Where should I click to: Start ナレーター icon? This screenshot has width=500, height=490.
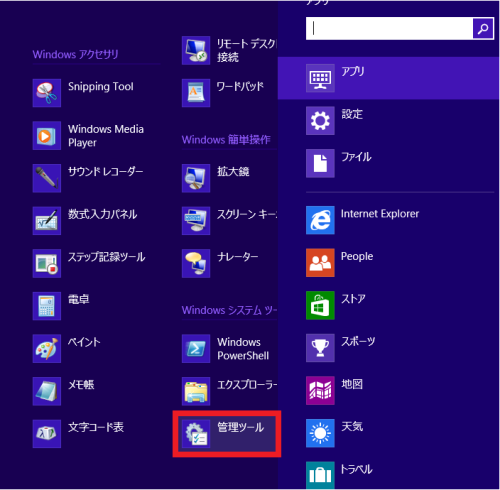coord(196,263)
